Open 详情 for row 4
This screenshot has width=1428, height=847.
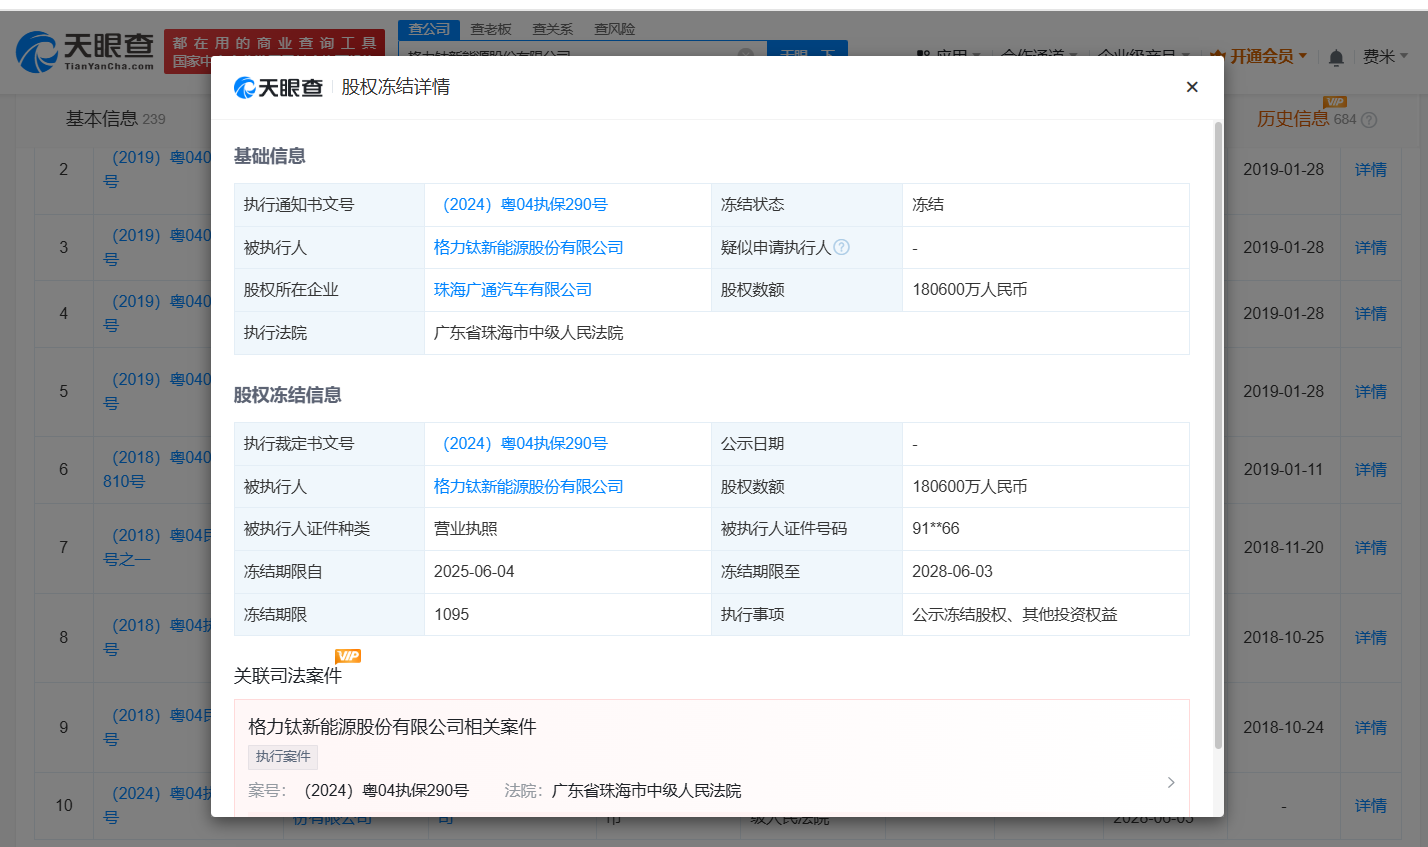(1371, 314)
